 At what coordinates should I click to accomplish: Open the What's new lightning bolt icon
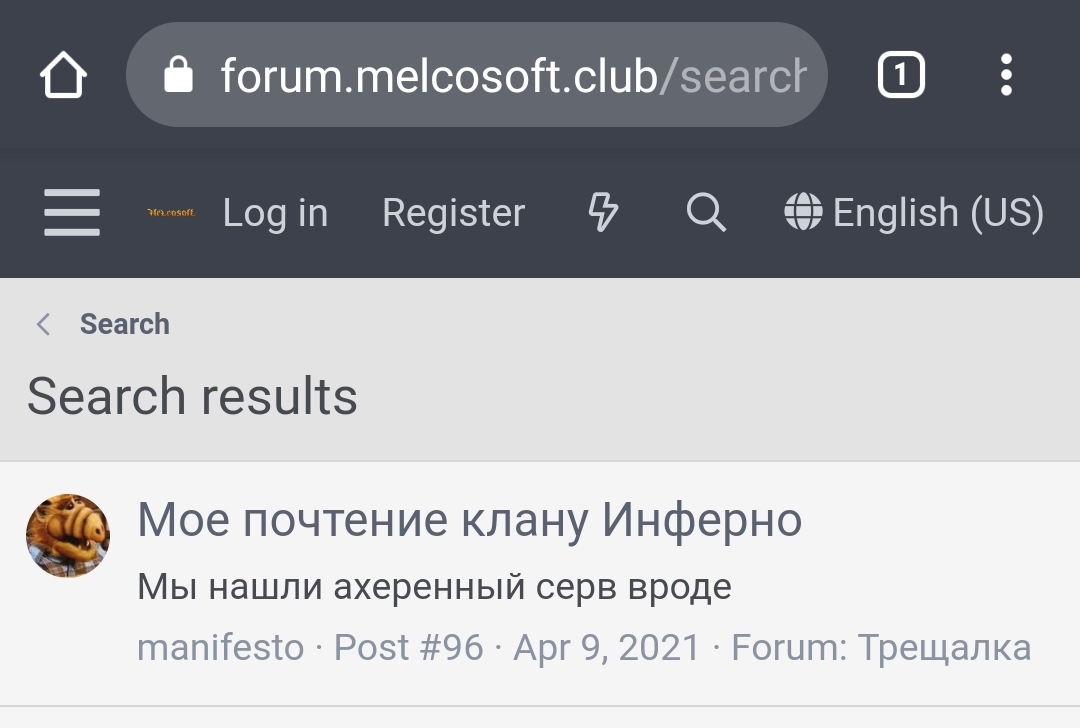click(603, 212)
